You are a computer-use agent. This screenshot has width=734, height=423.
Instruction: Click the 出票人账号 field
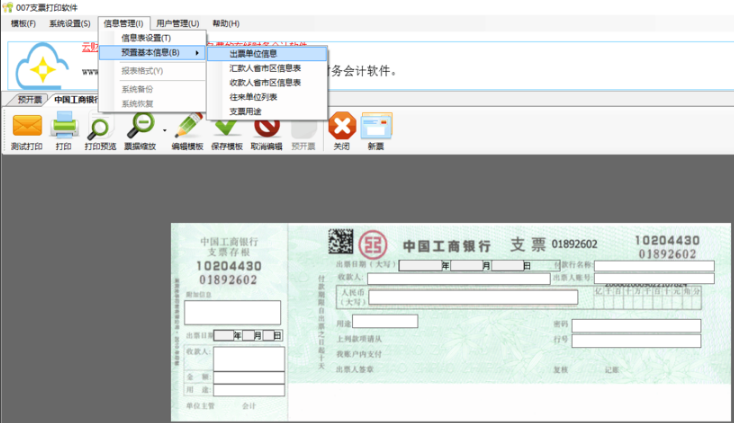(654, 278)
